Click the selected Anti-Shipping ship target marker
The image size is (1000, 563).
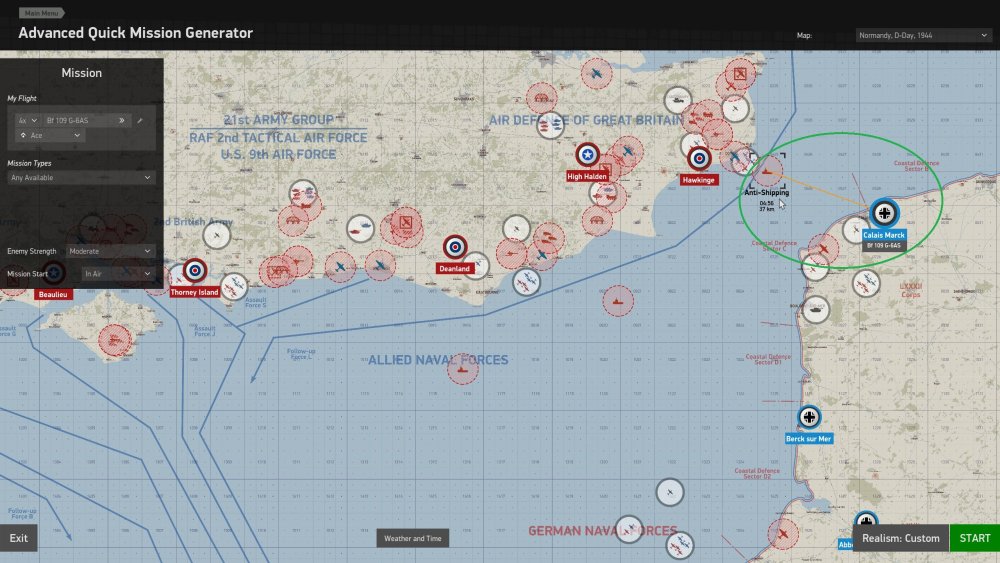[x=767, y=170]
